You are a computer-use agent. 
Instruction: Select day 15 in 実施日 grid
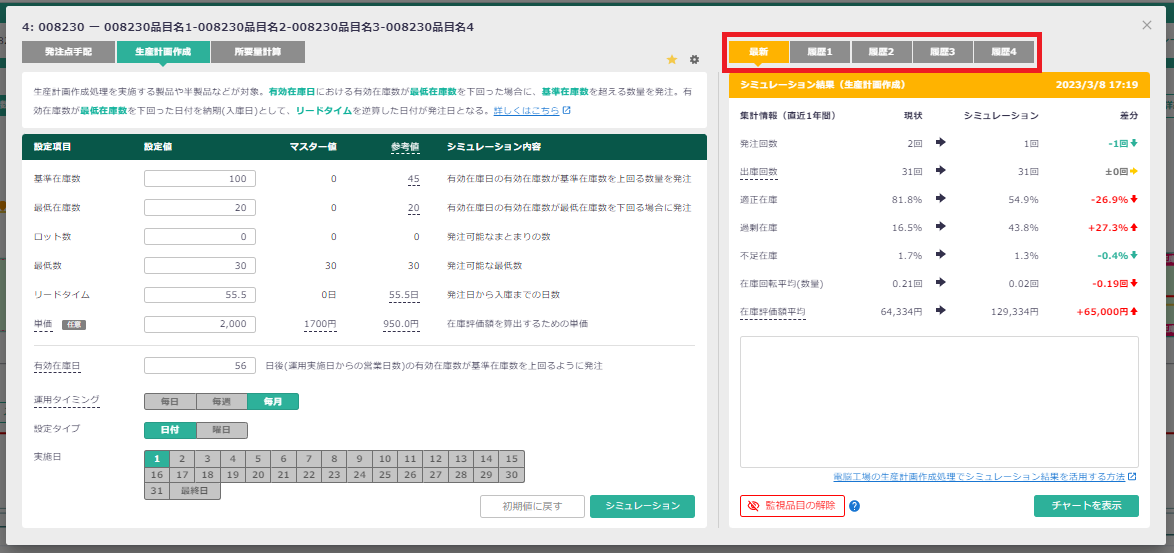[511, 459]
